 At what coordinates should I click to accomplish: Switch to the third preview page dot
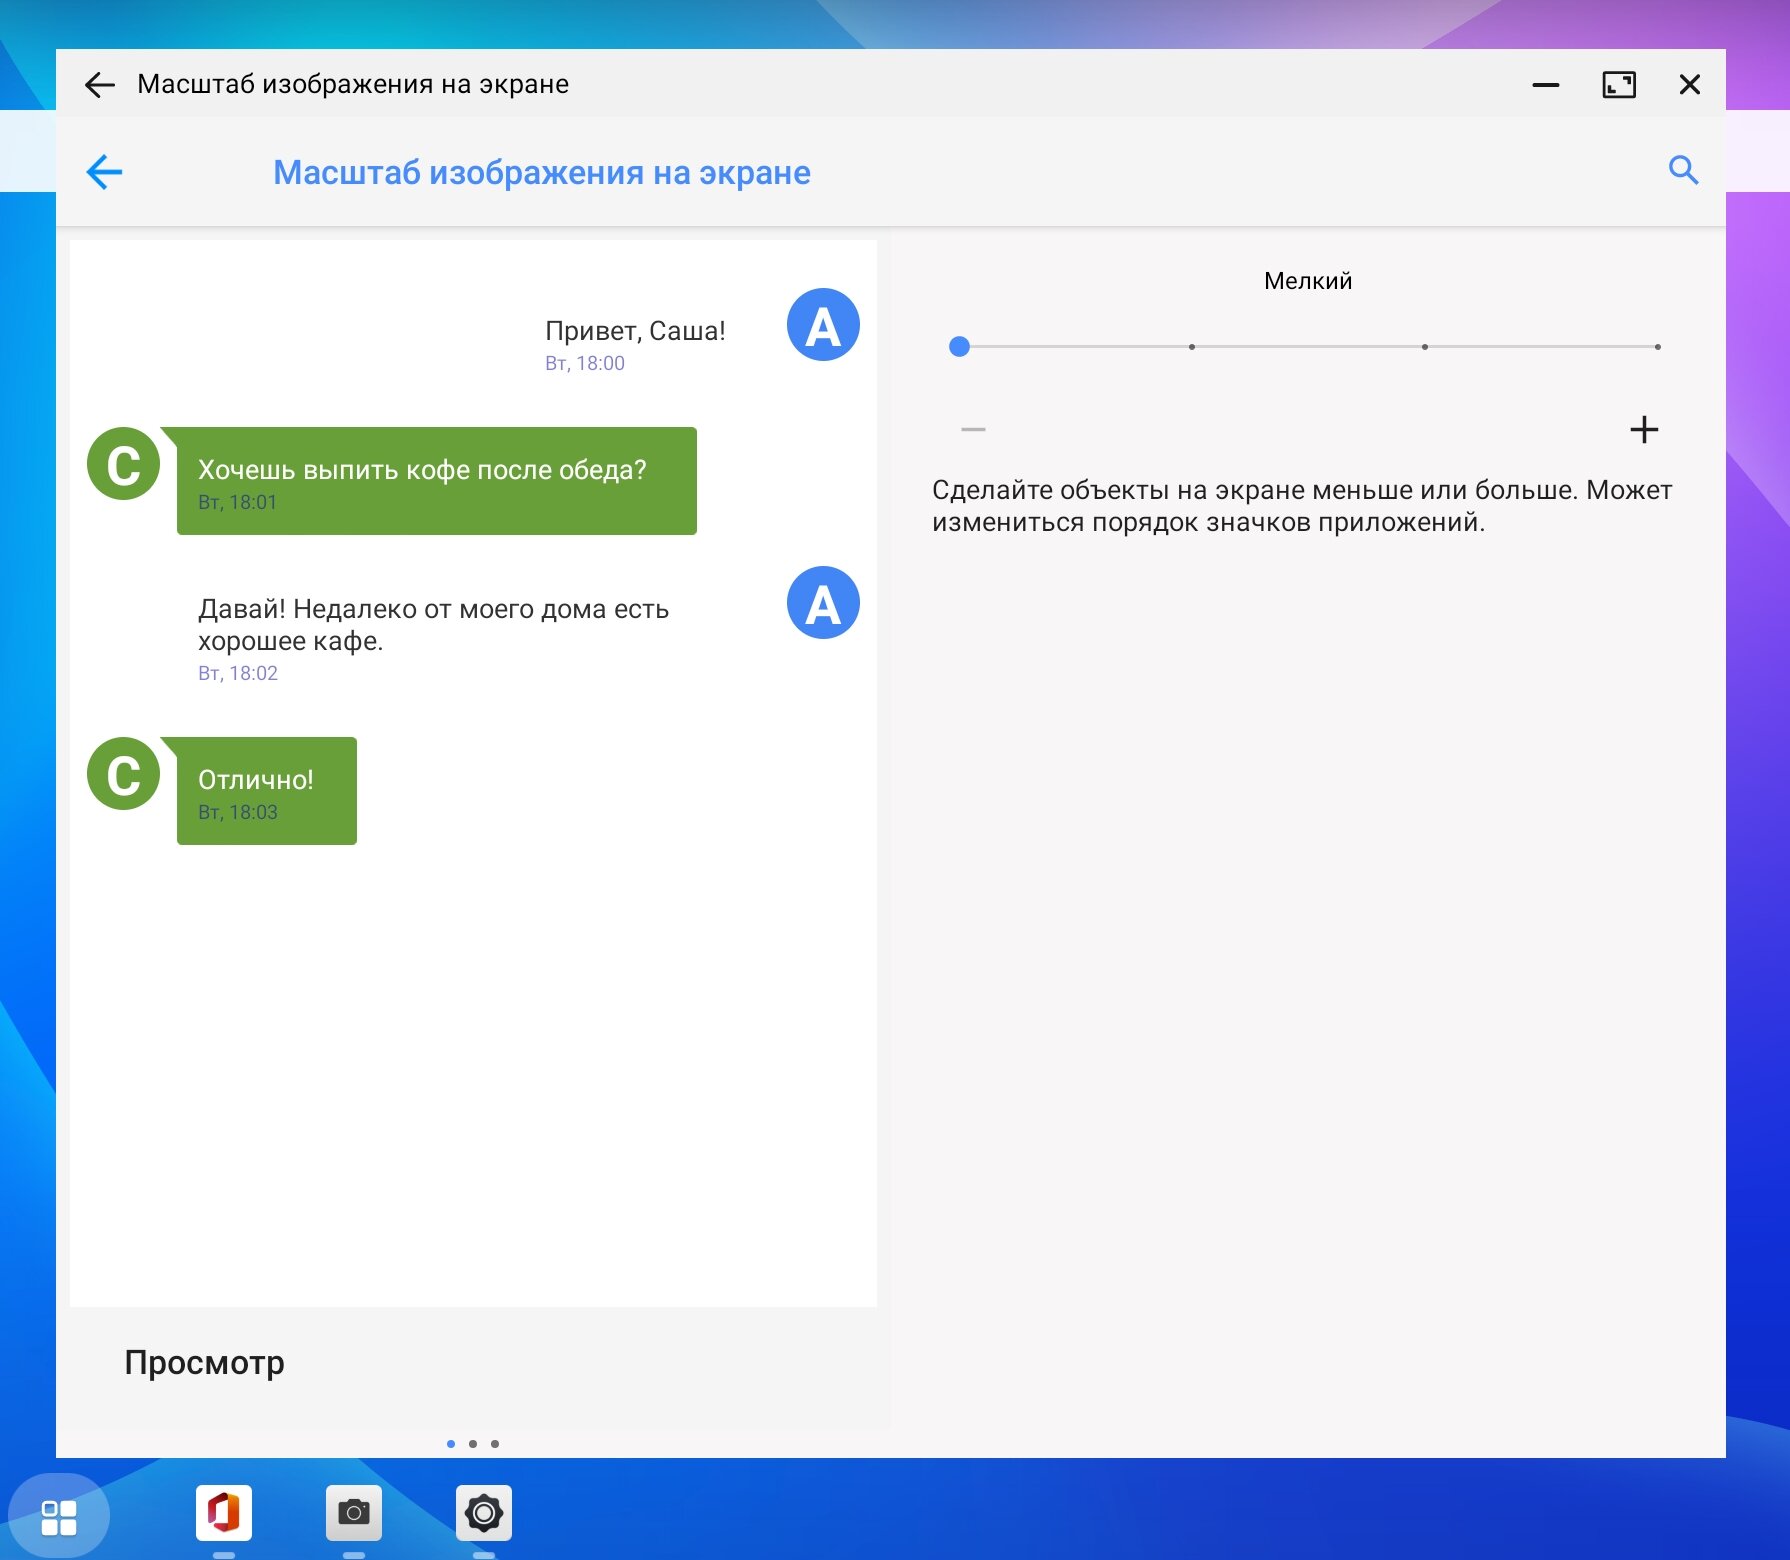point(495,1444)
